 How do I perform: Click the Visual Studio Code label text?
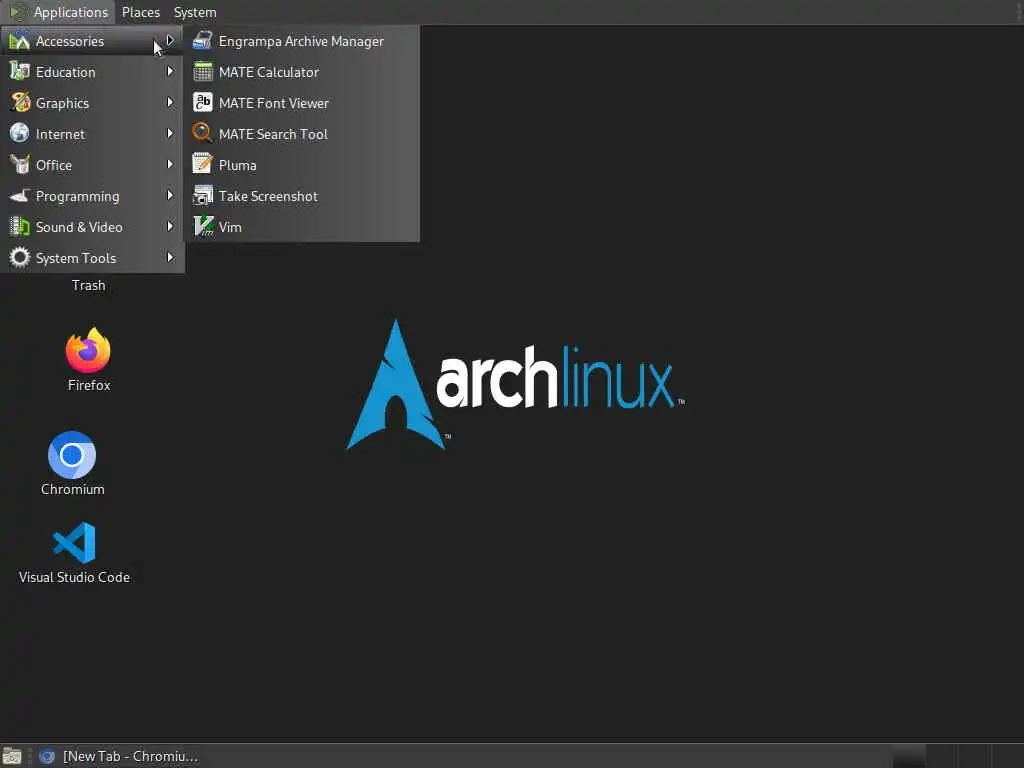pos(74,577)
